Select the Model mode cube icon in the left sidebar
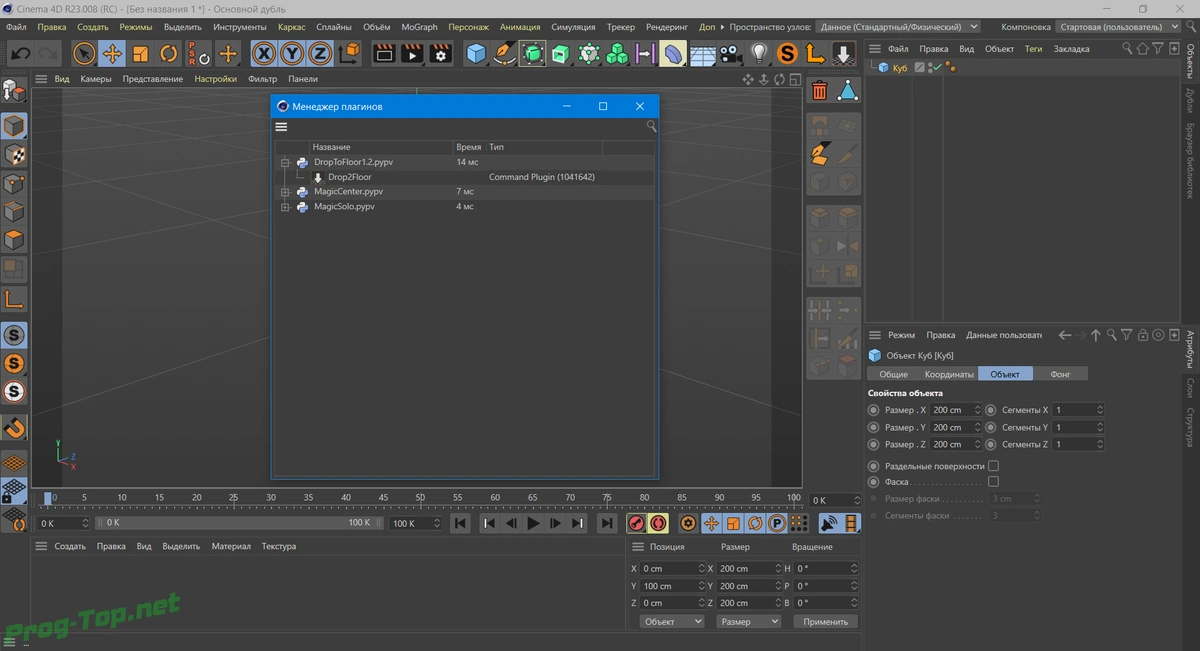Viewport: 1200px width, 651px height. tap(14, 126)
